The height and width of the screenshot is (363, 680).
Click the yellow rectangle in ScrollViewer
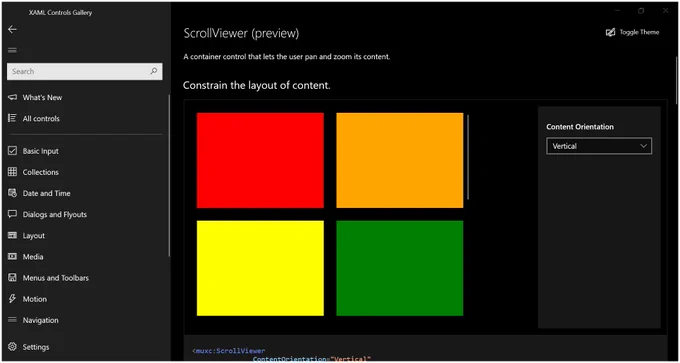(x=260, y=268)
